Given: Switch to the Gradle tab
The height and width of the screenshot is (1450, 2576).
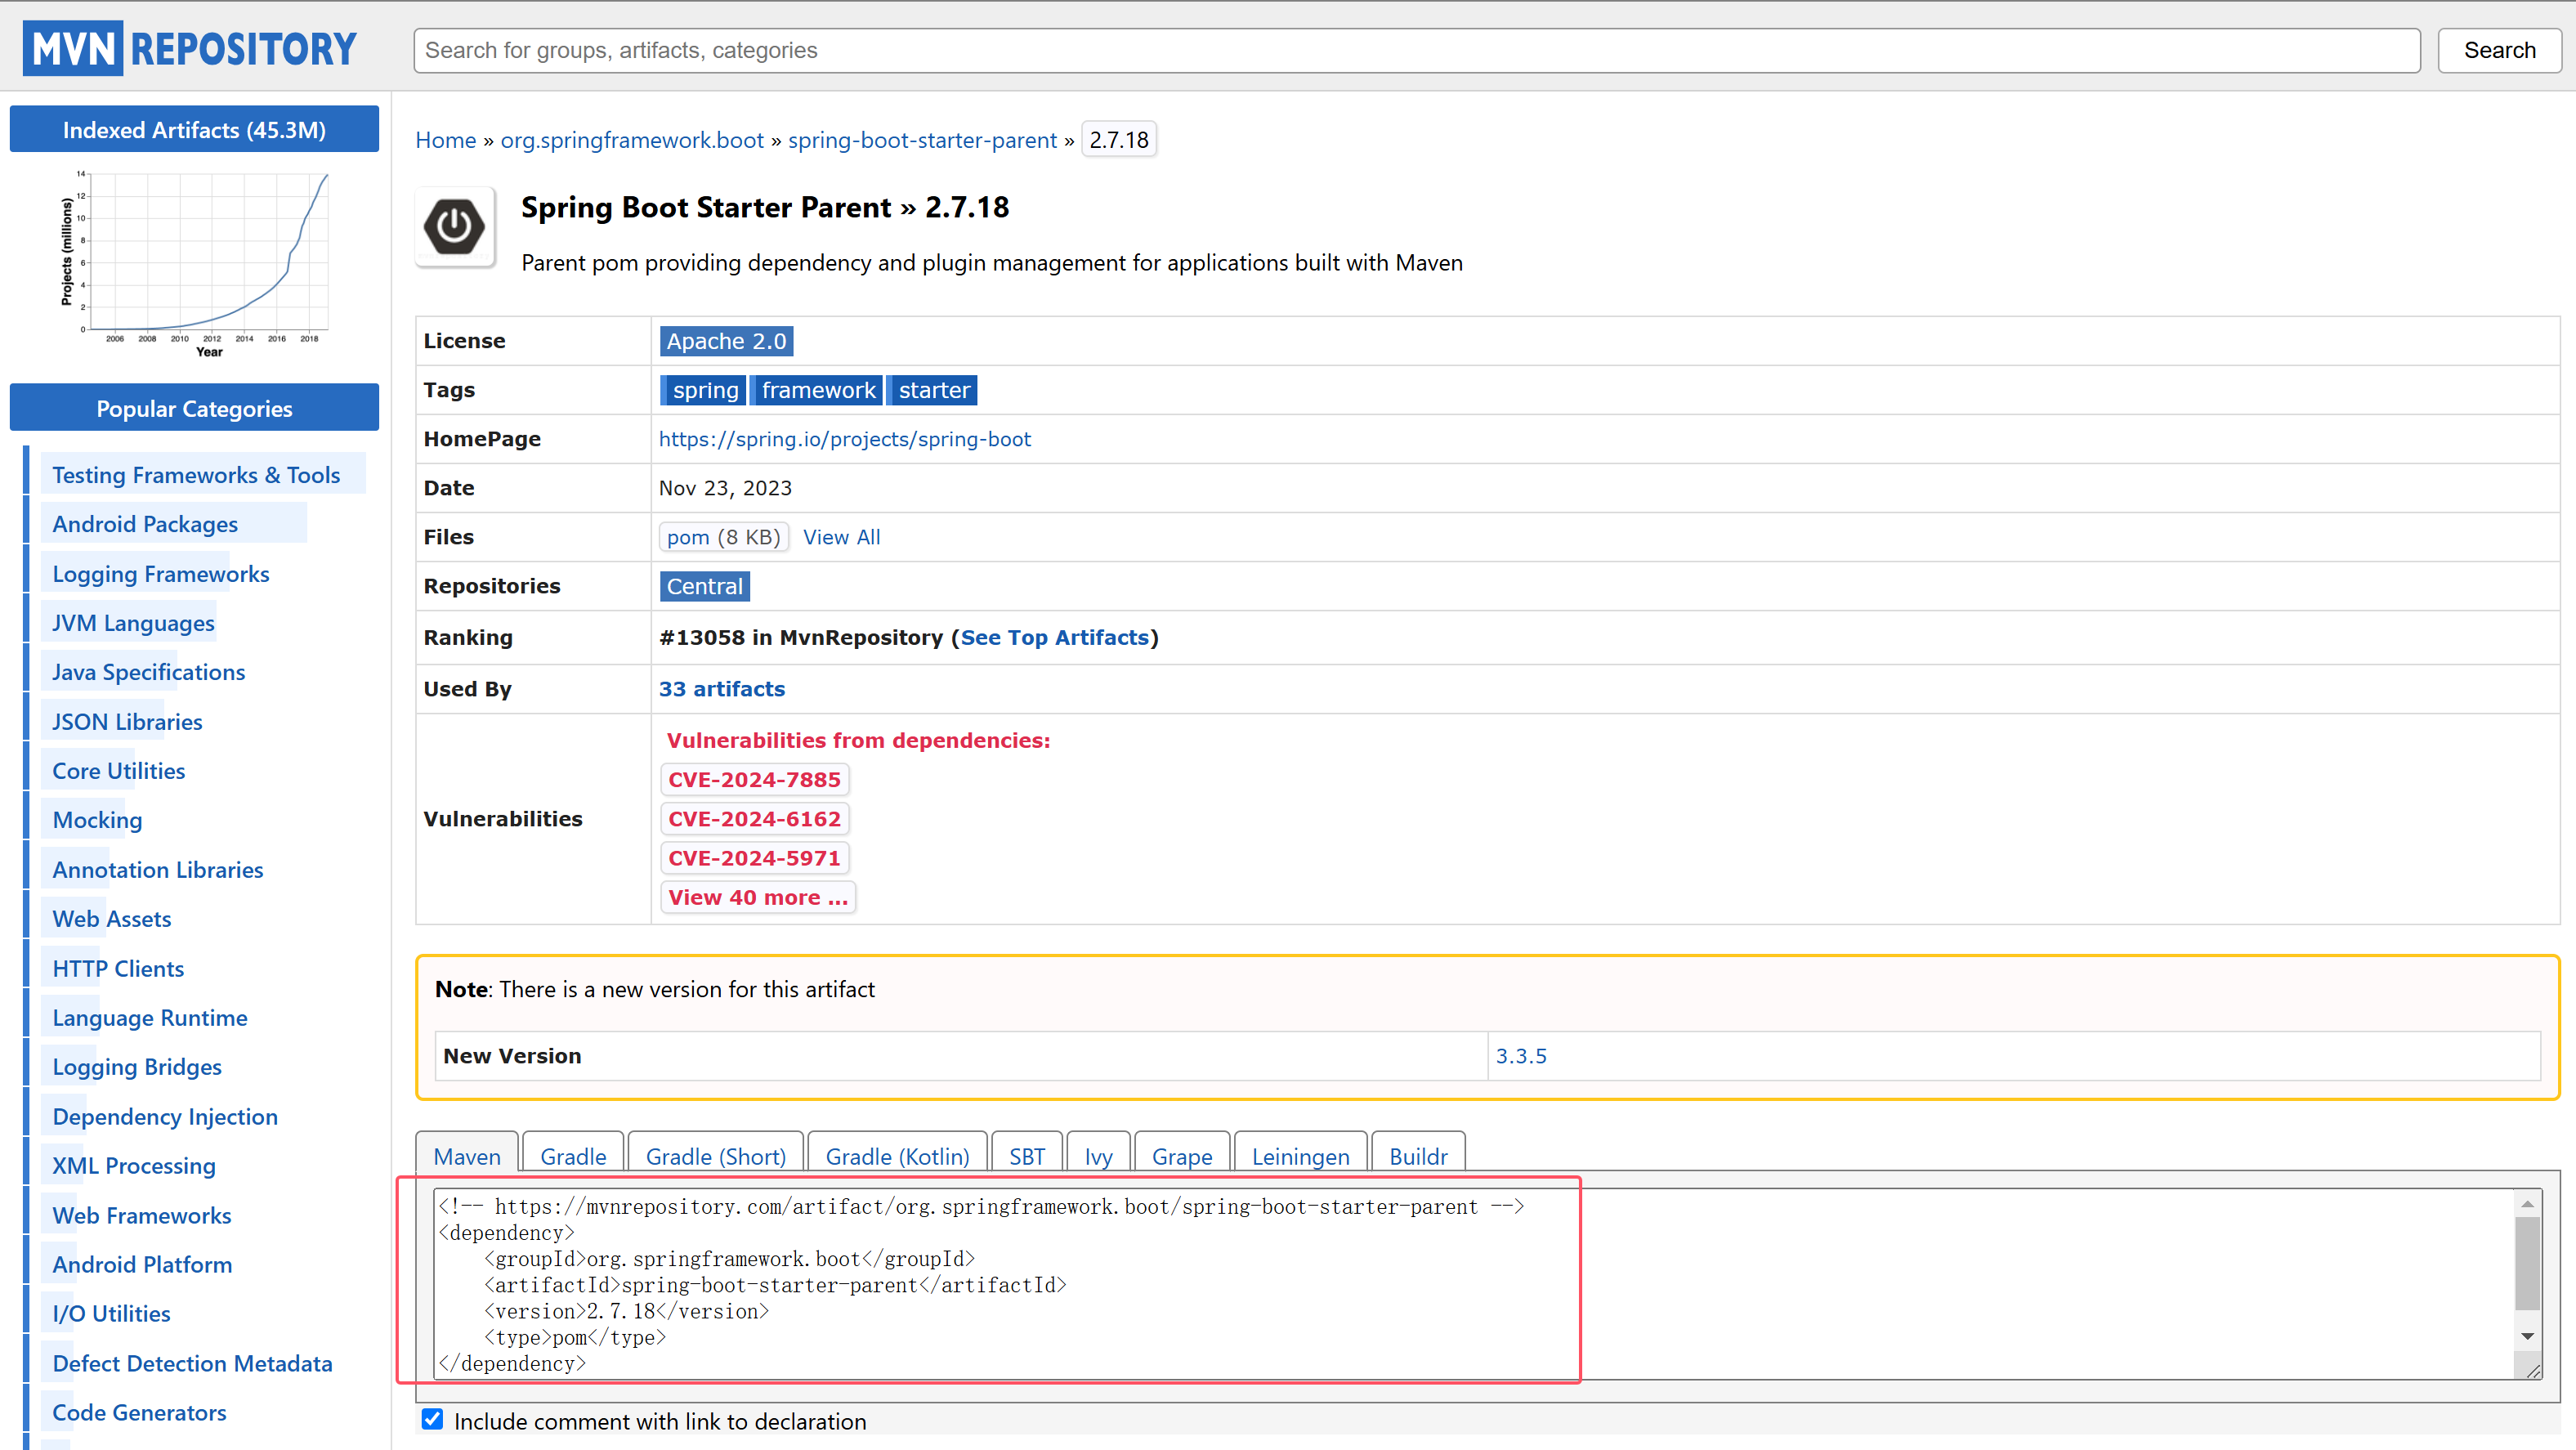Looking at the screenshot, I should click(573, 1155).
